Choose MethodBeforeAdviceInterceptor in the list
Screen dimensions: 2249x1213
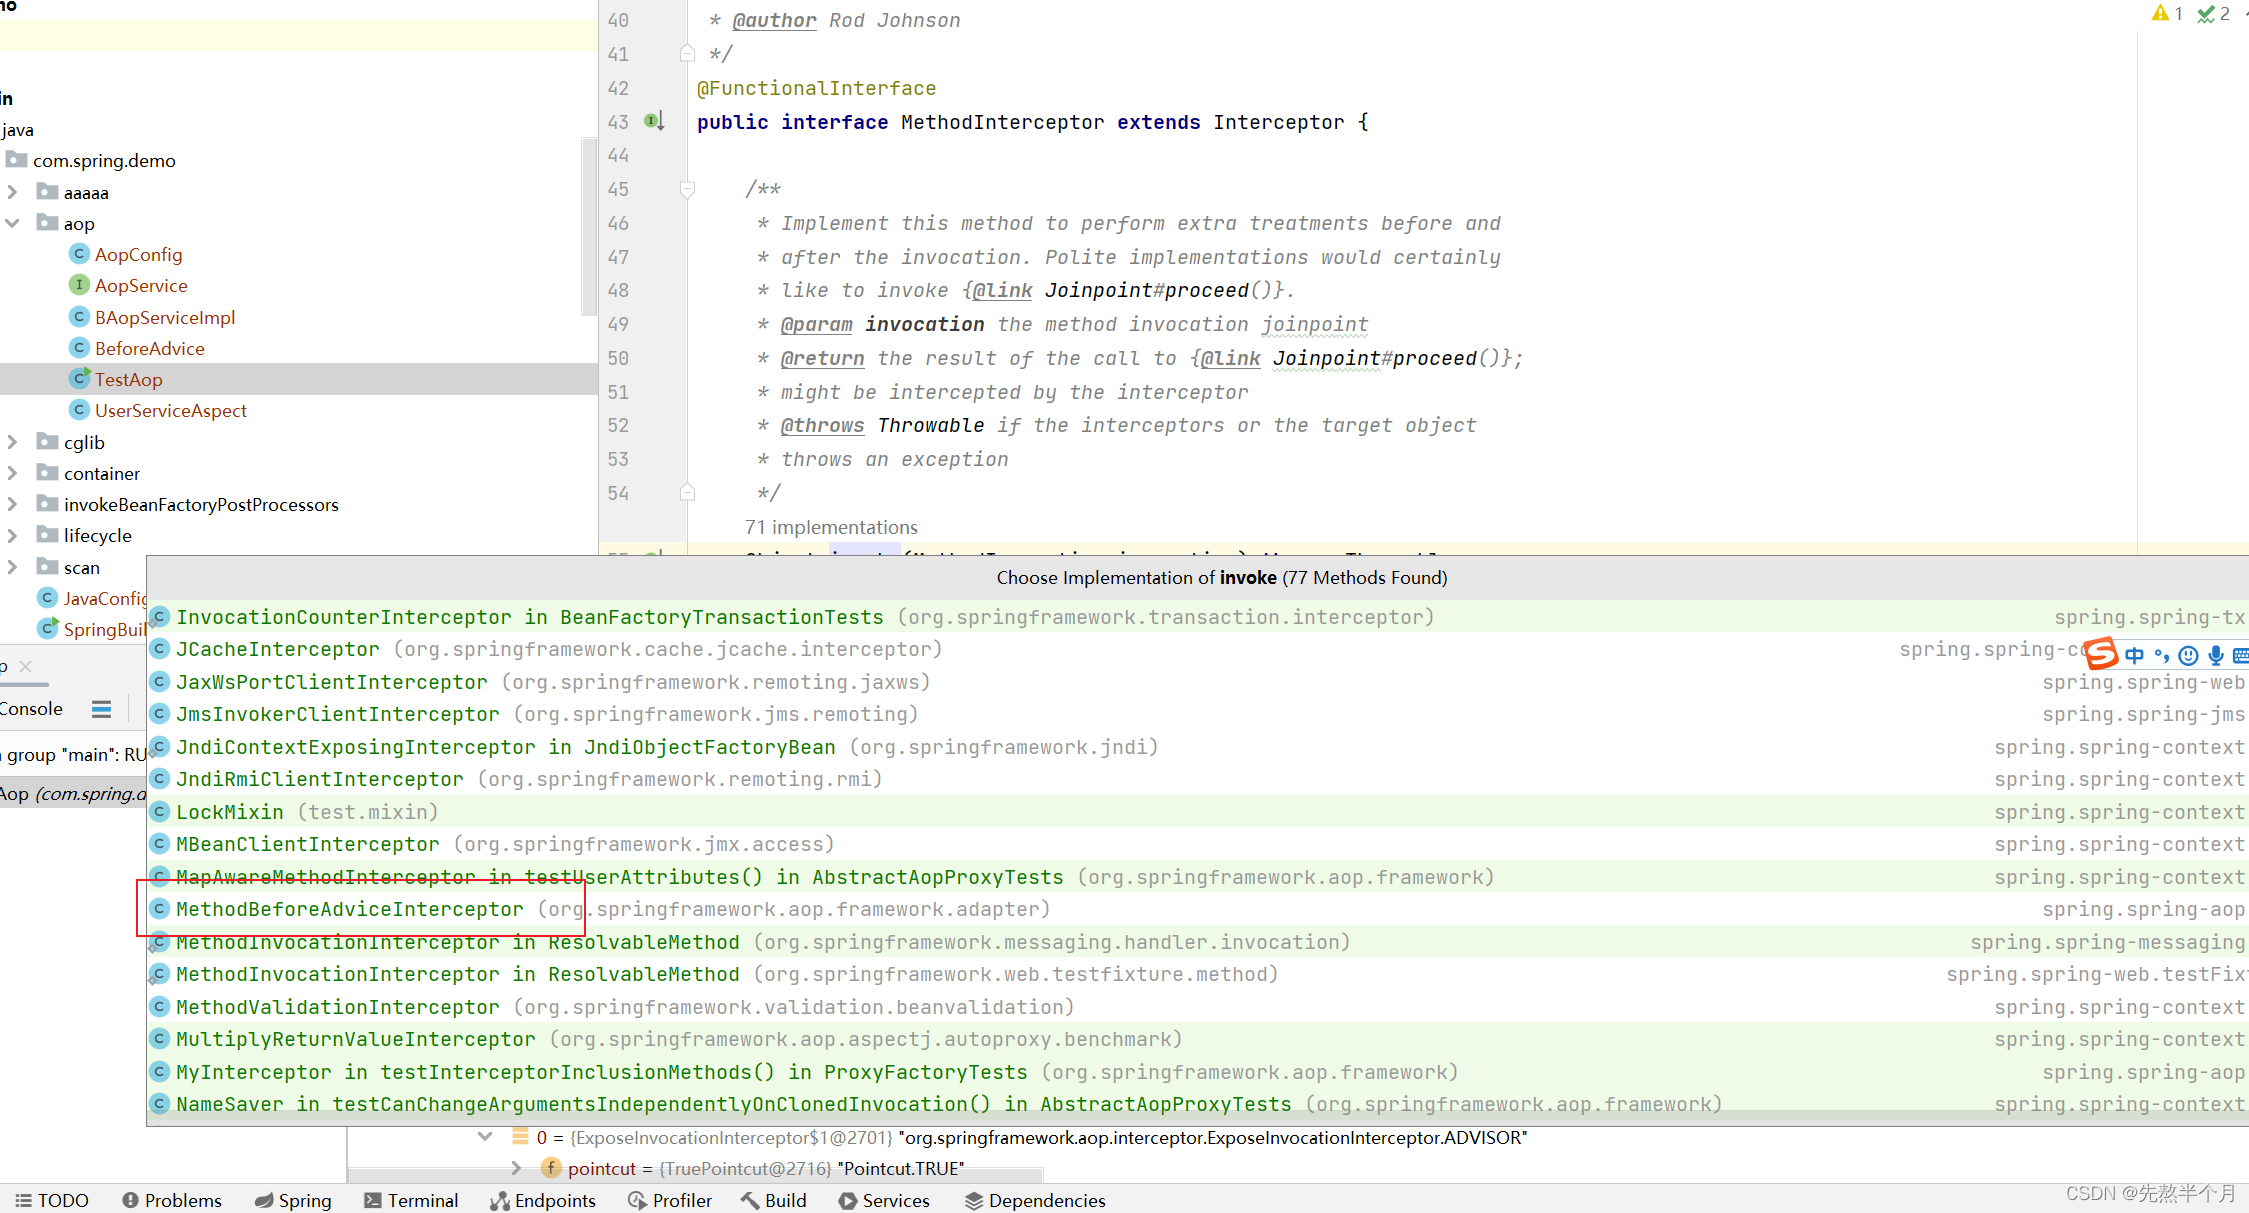[350, 909]
